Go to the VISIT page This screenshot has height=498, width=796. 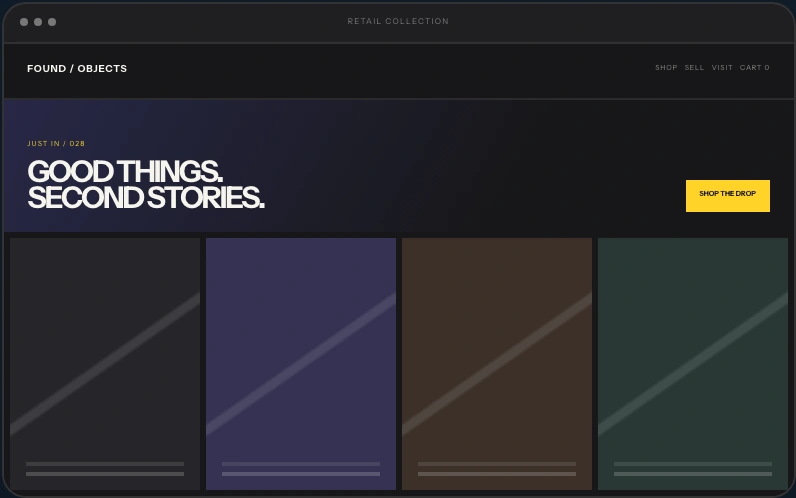[722, 68]
